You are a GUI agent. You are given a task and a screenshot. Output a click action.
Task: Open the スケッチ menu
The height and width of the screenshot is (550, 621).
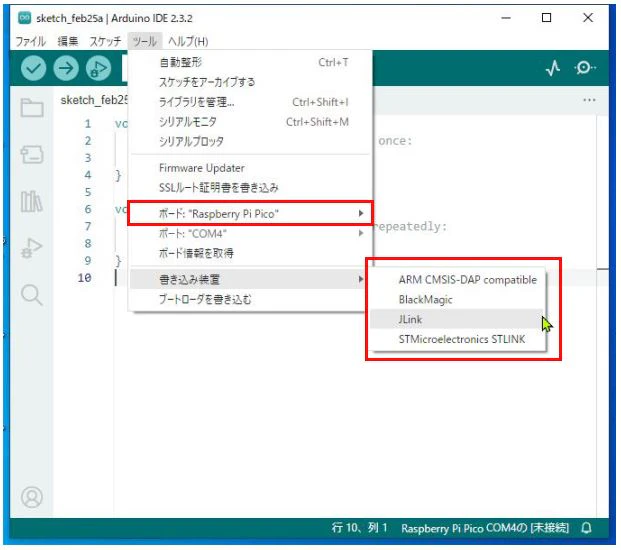105,41
